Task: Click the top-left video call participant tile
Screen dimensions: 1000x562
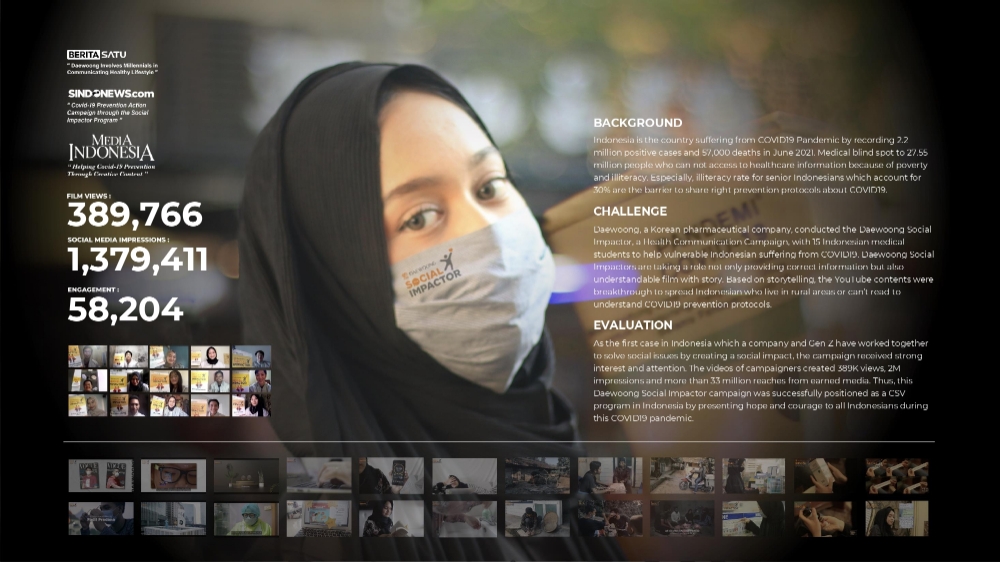Action: click(x=87, y=357)
